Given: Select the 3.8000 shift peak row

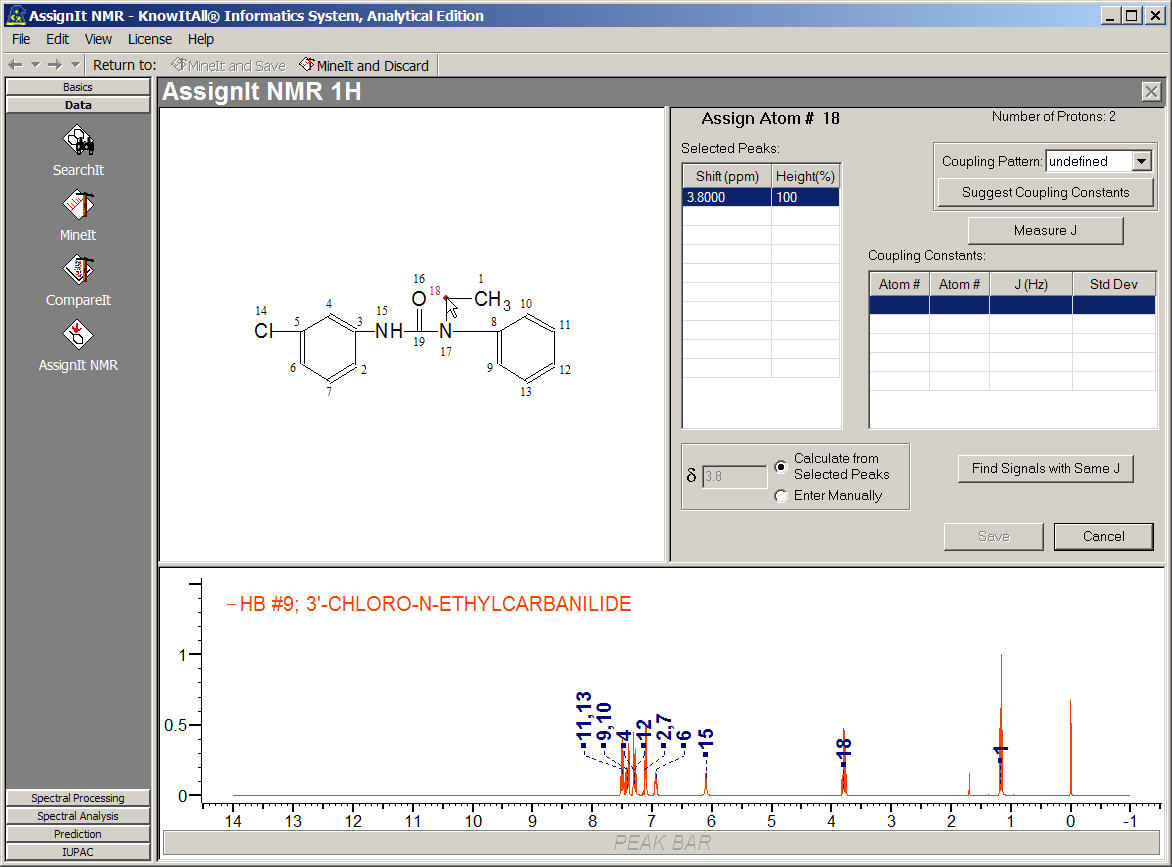Looking at the screenshot, I should (761, 197).
